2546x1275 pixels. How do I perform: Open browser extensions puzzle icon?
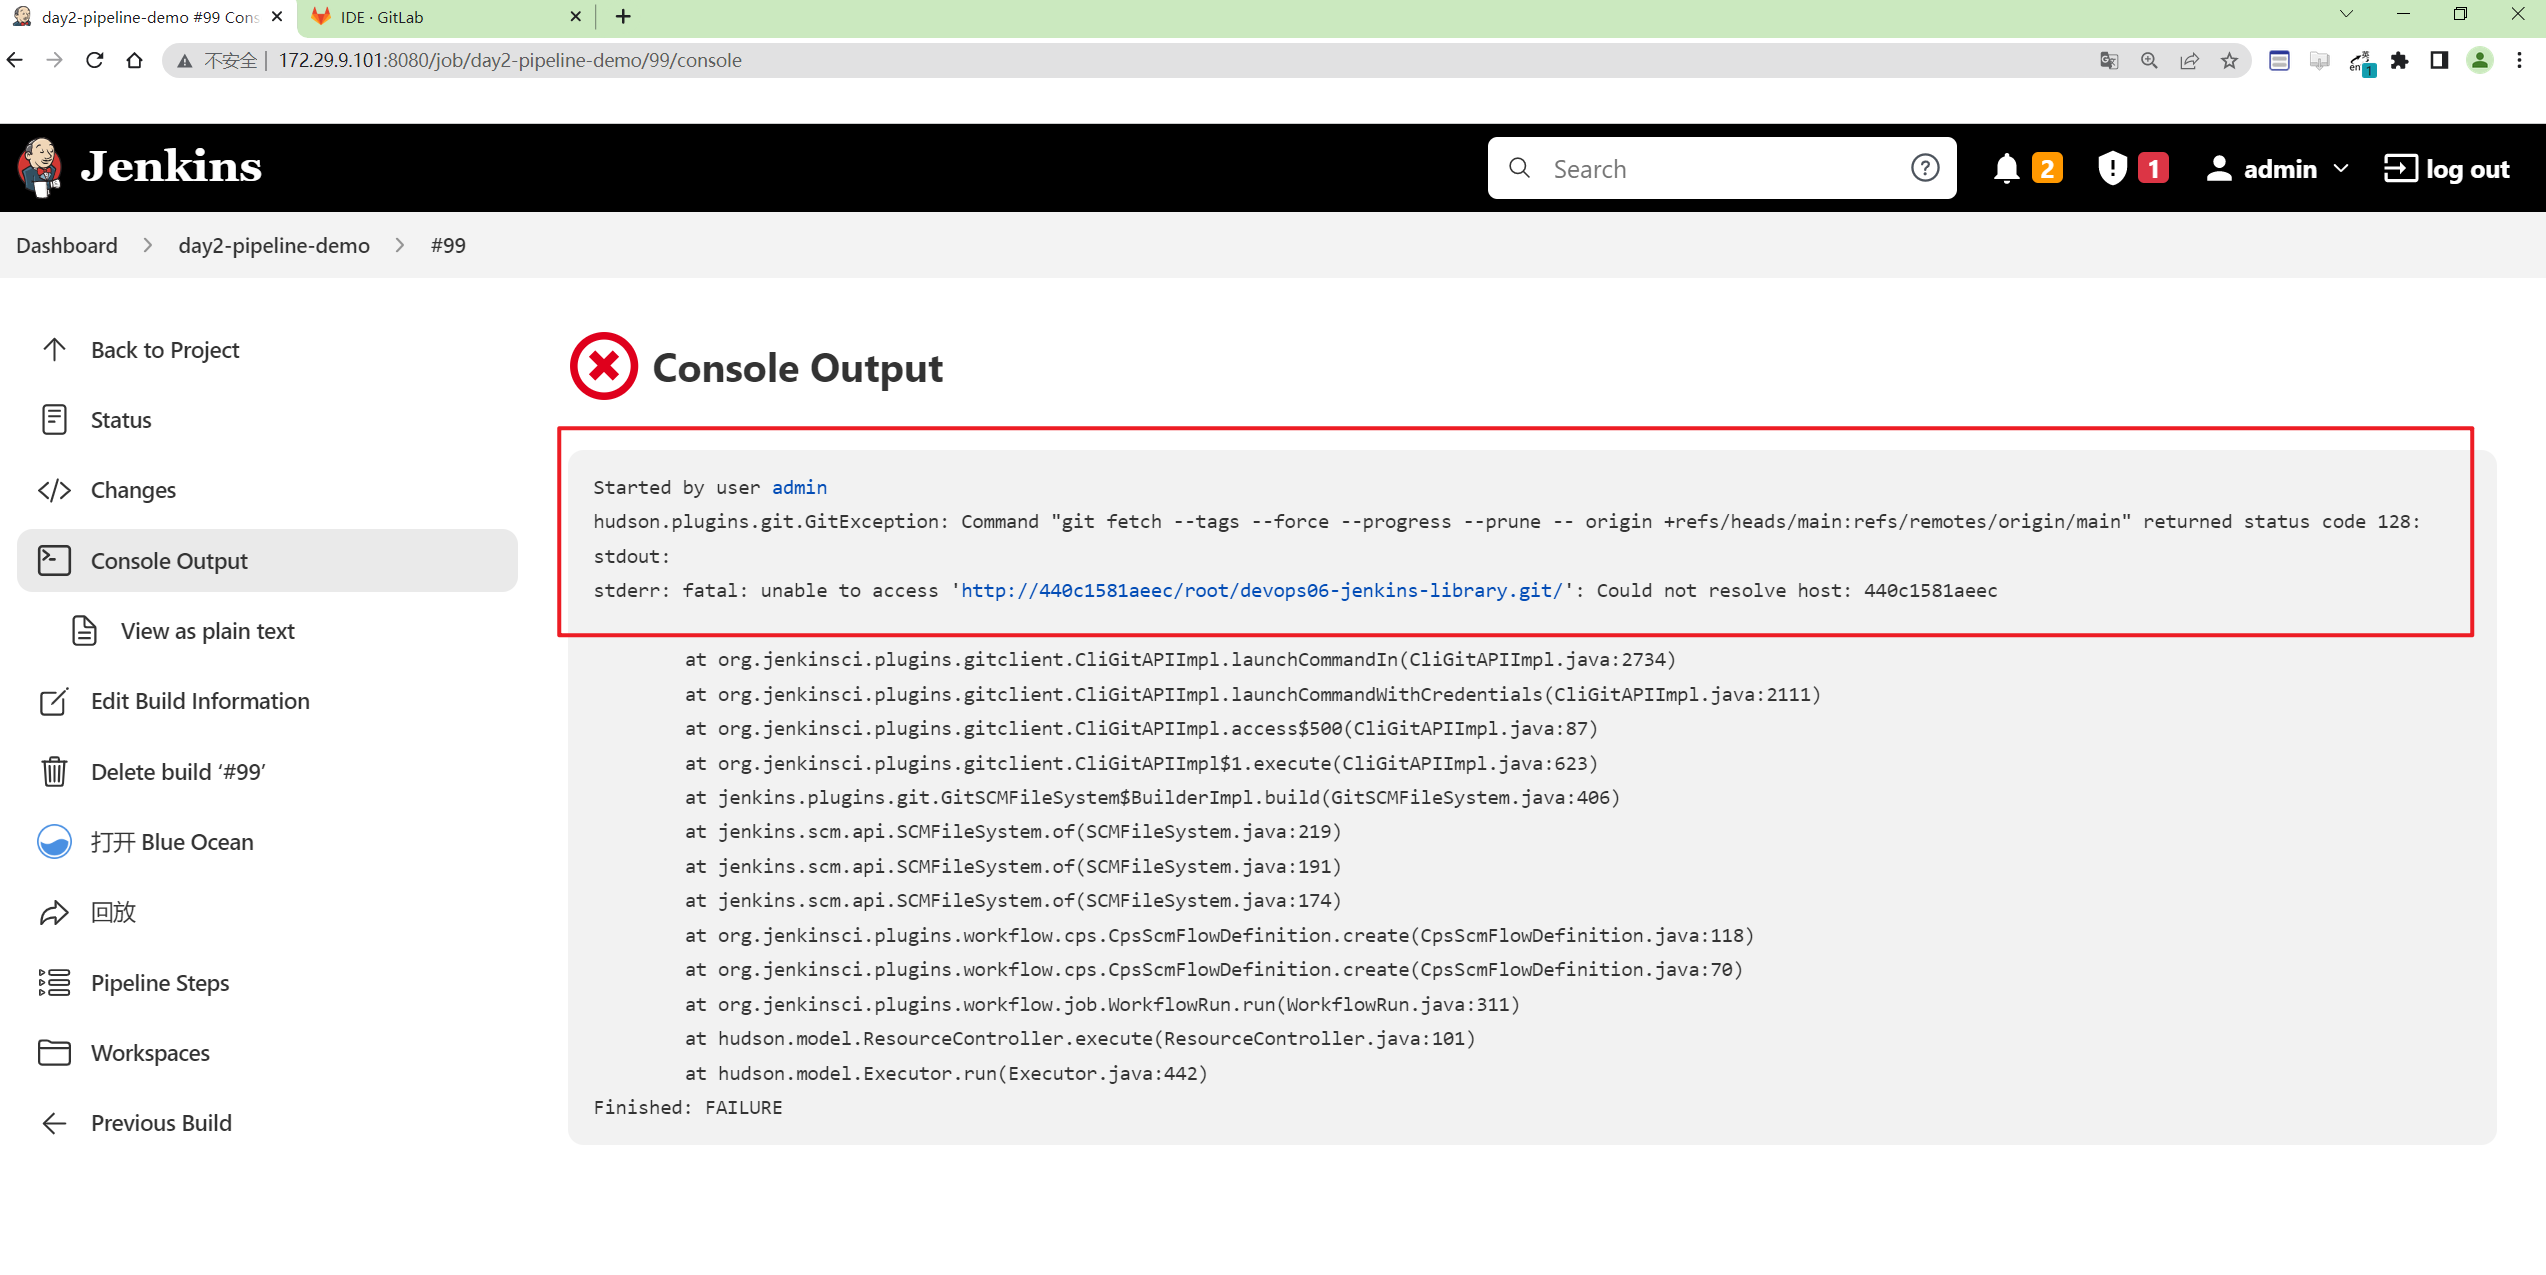pos(2399,61)
